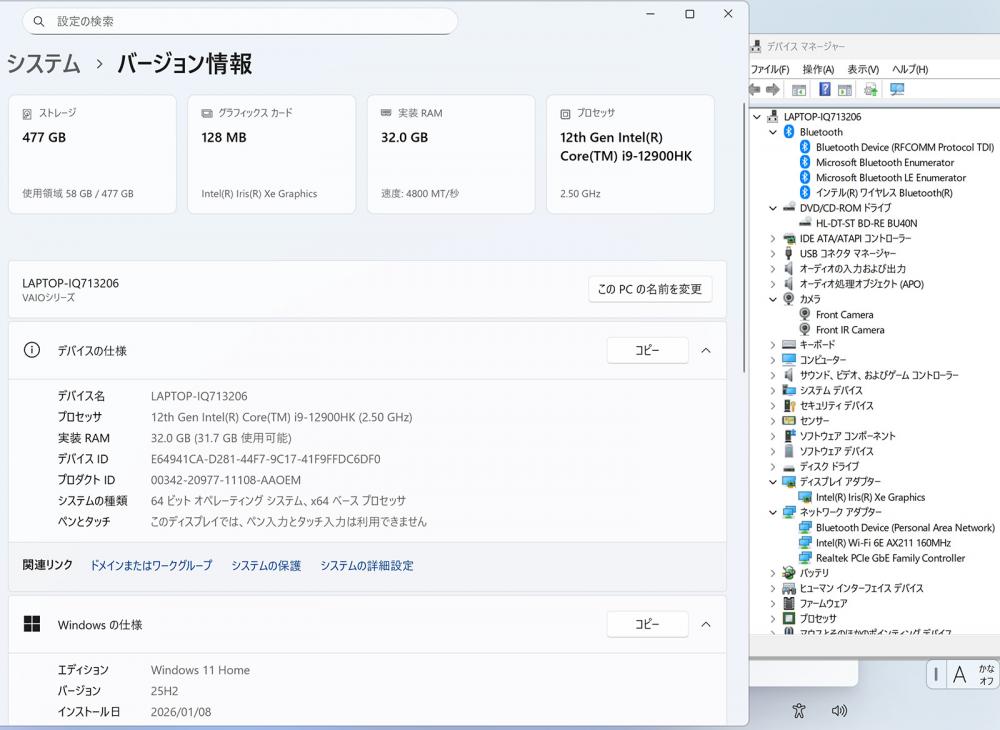Click the accessibility figure icon
The width and height of the screenshot is (1000, 730).
pos(798,711)
